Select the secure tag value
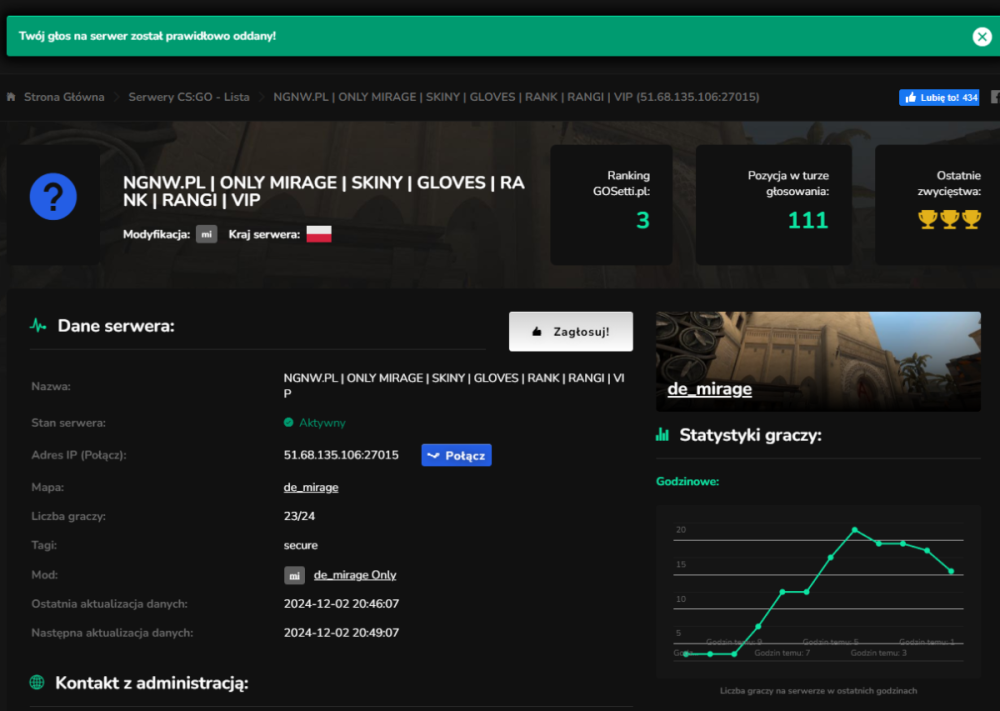The width and height of the screenshot is (1000, 711). (300, 545)
